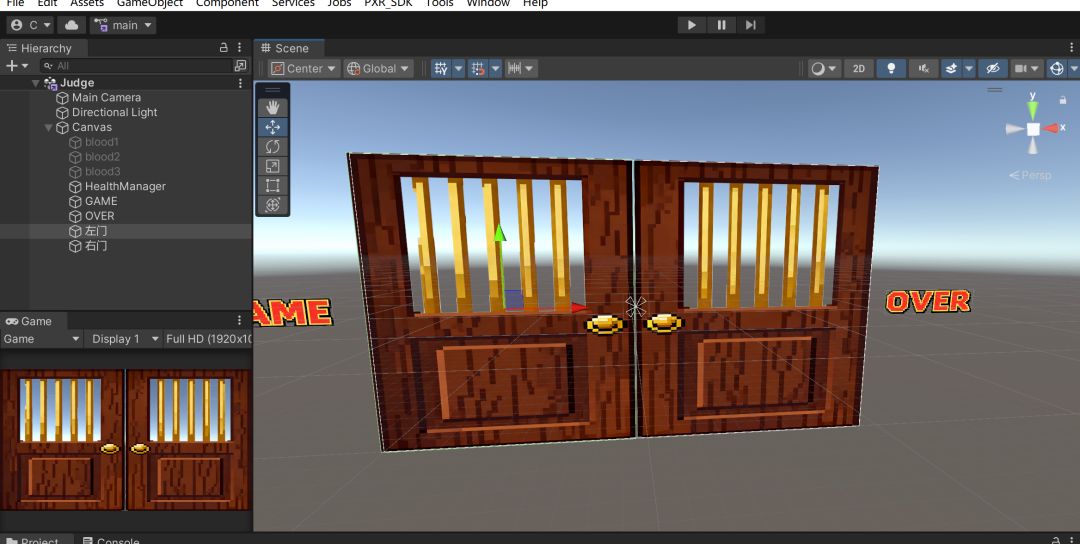
Task: Click the Gizmos sphere icon
Action: tap(1057, 68)
